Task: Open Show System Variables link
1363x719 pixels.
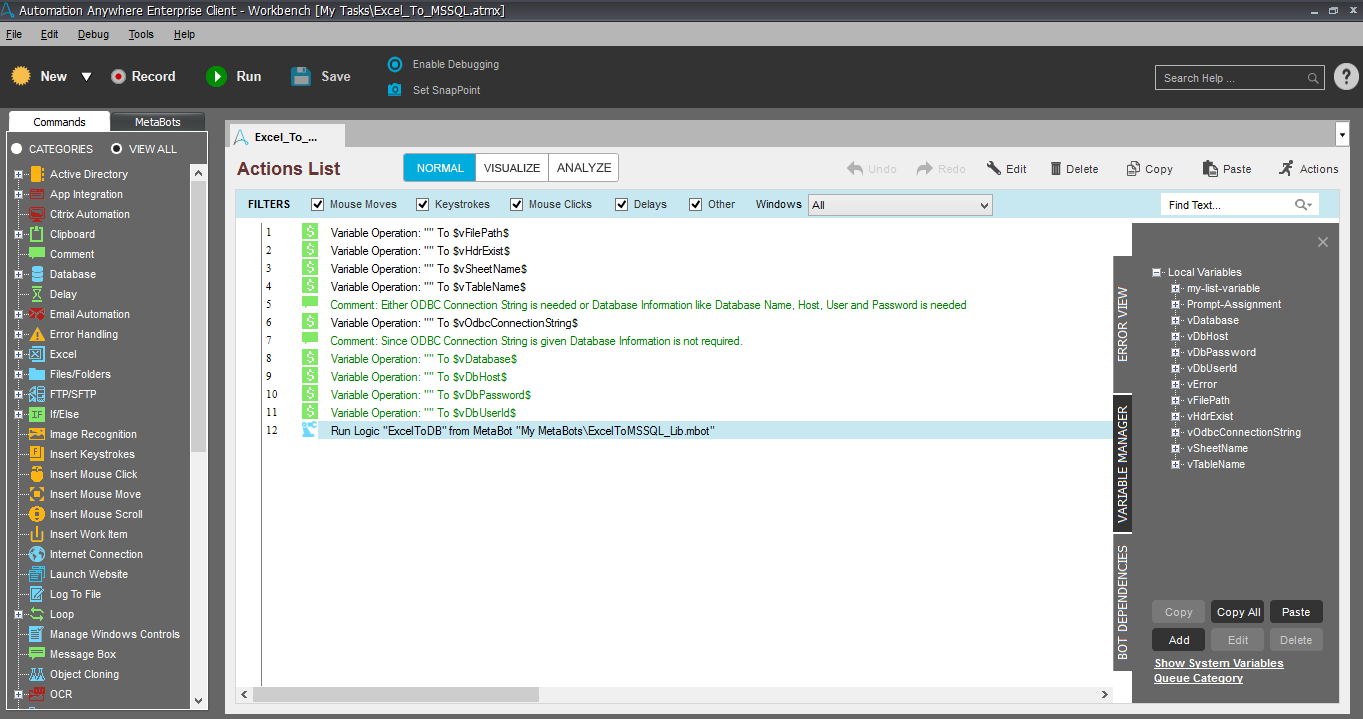Action: 1219,663
